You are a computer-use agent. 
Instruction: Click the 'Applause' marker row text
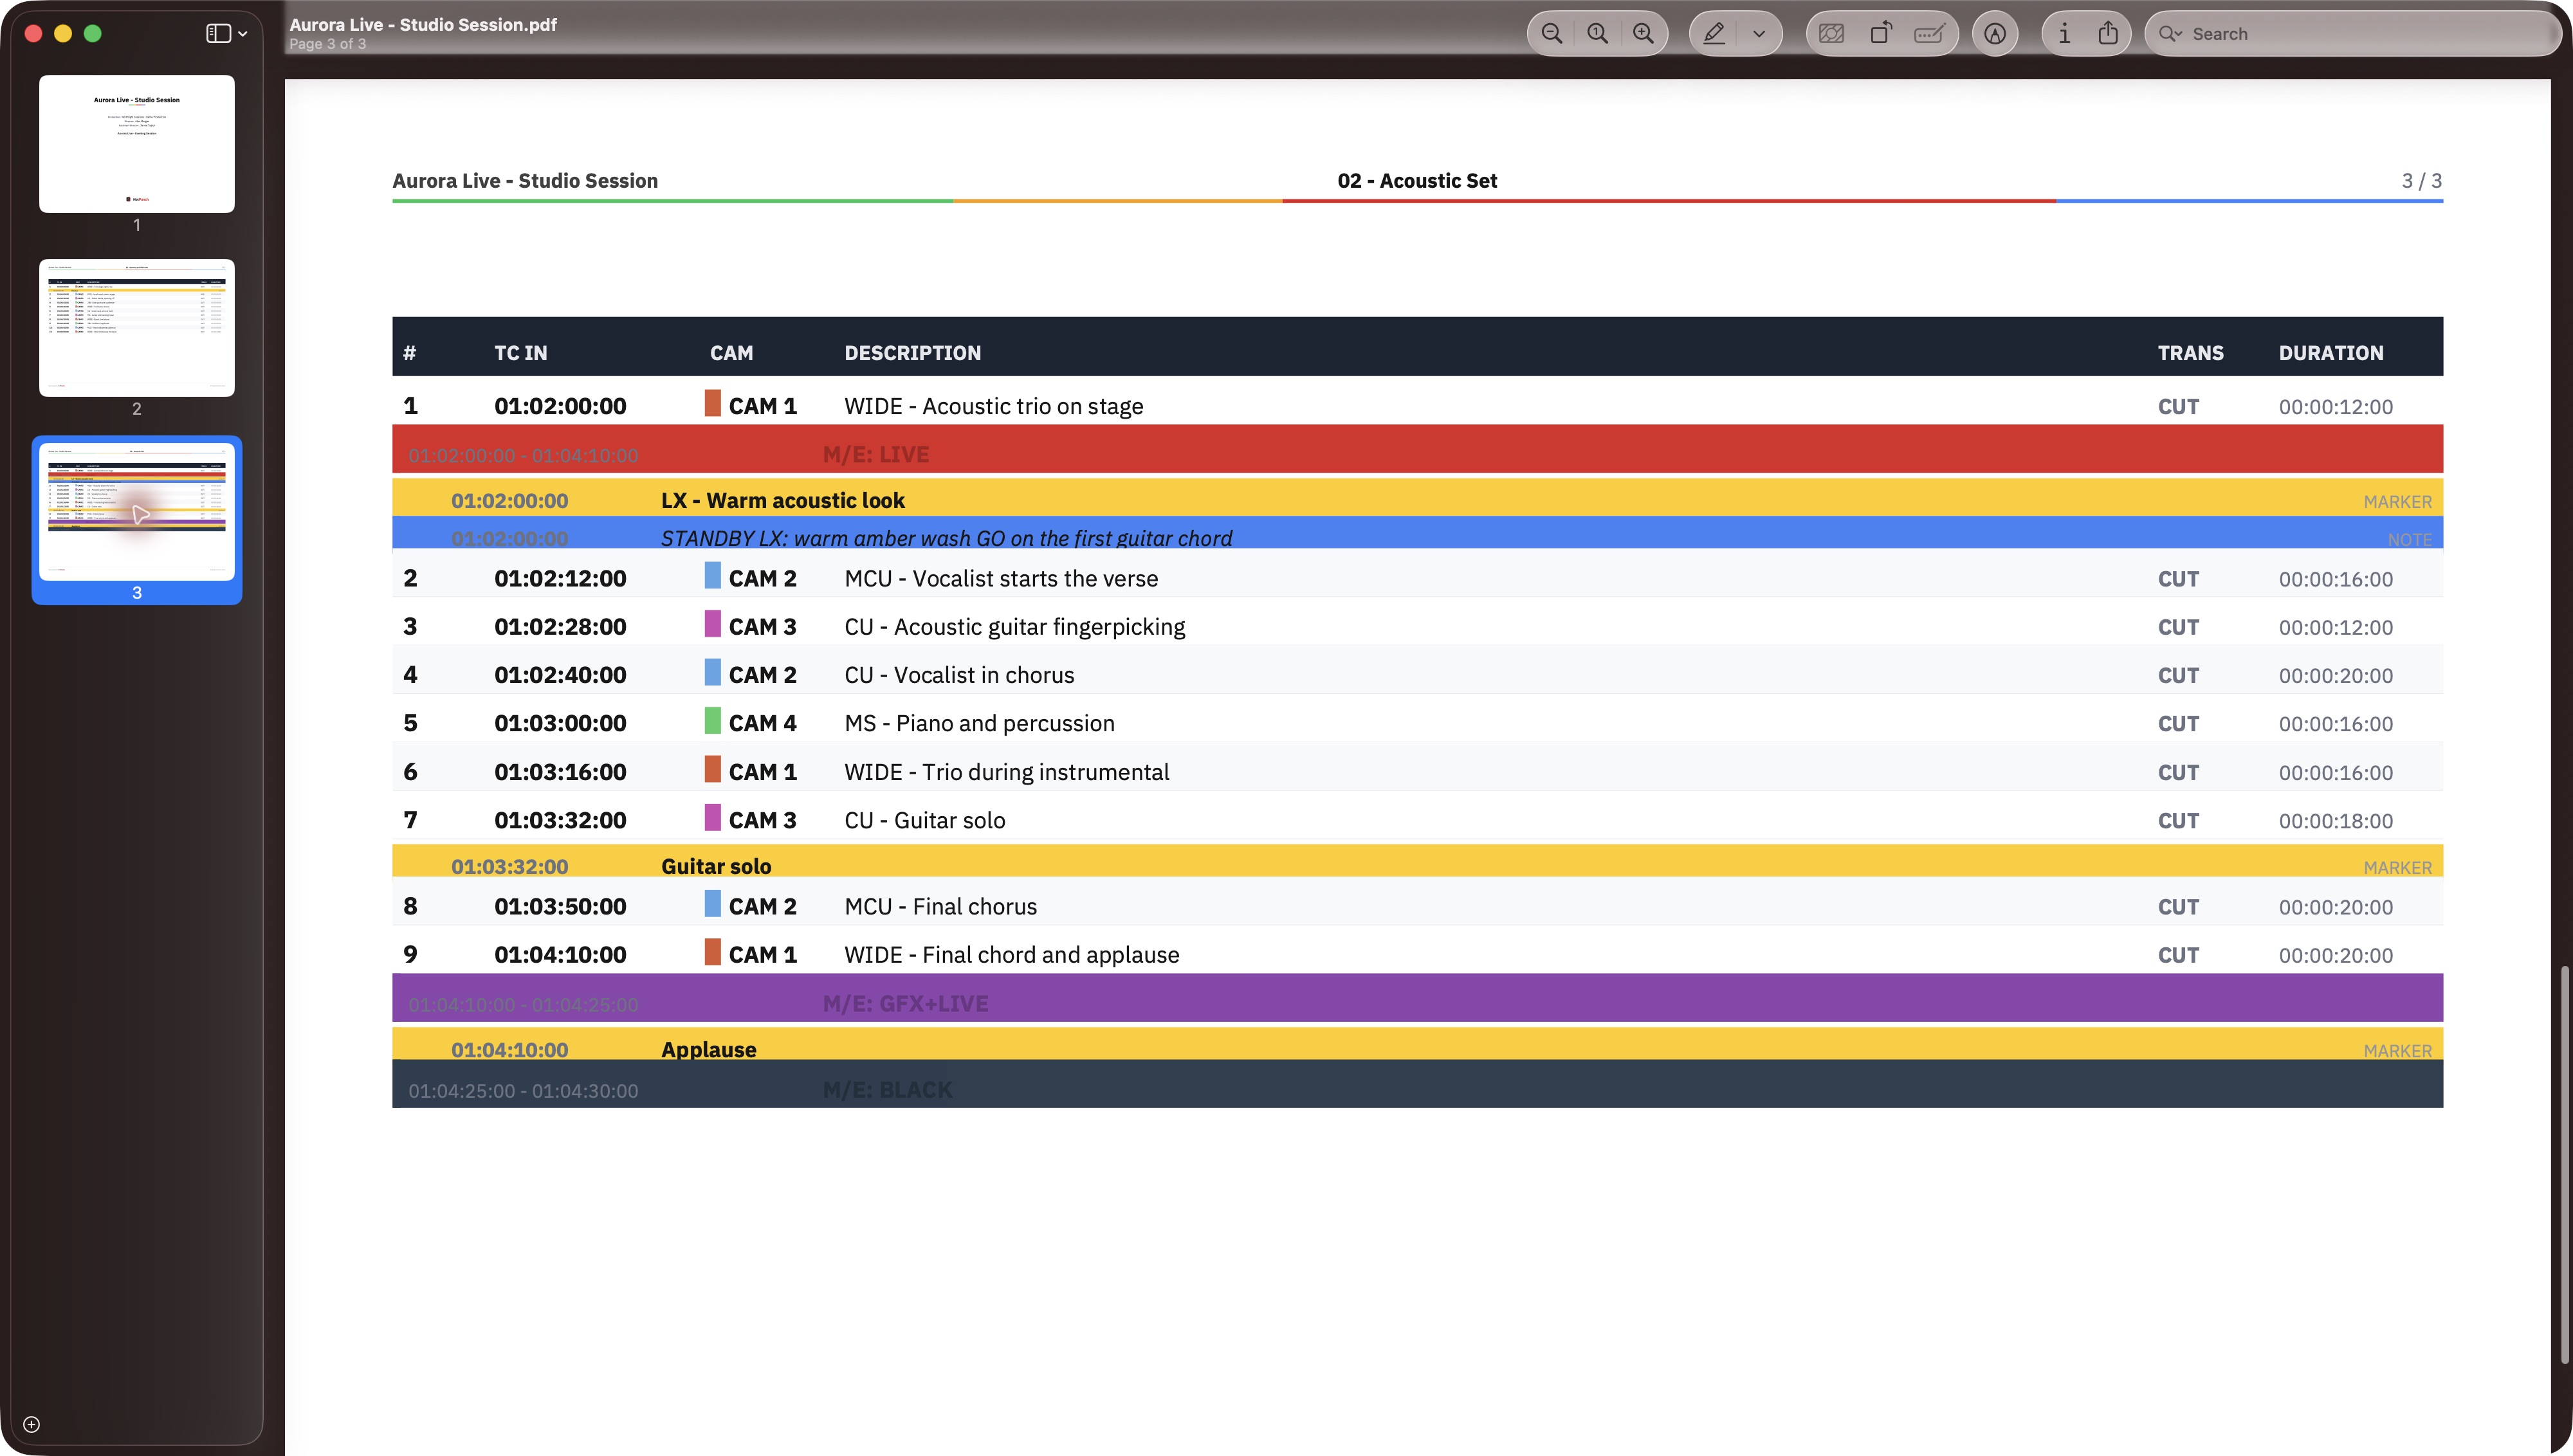pos(708,1049)
